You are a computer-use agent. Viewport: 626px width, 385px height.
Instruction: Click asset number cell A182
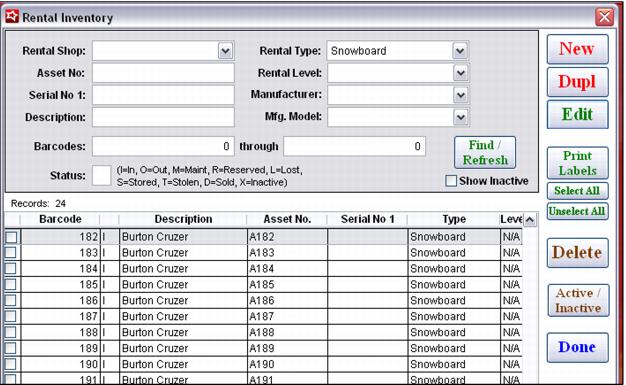[287, 237]
